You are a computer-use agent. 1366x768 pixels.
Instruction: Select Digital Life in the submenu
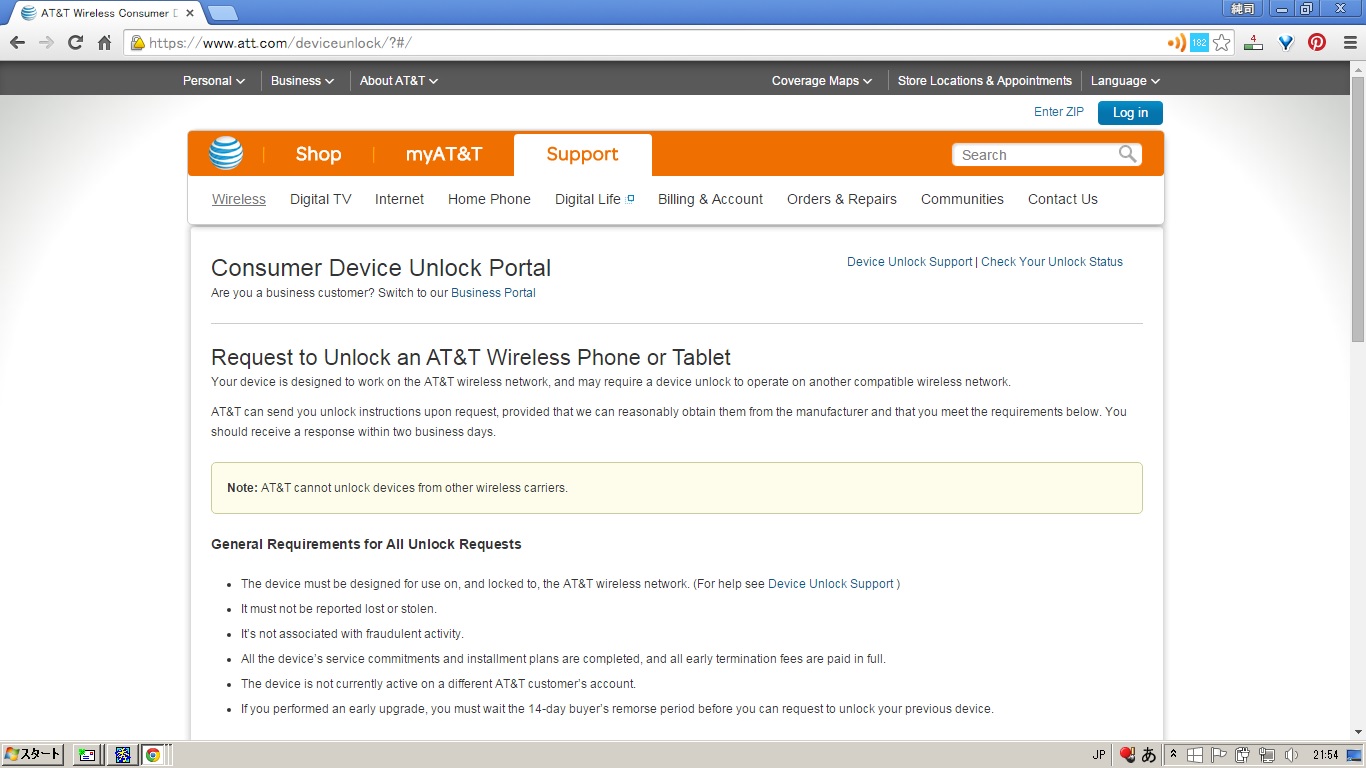pos(594,199)
